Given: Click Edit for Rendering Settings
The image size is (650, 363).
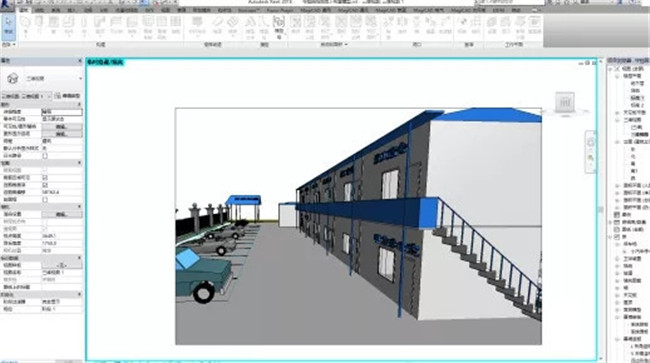Looking at the screenshot, I should click(x=62, y=214).
